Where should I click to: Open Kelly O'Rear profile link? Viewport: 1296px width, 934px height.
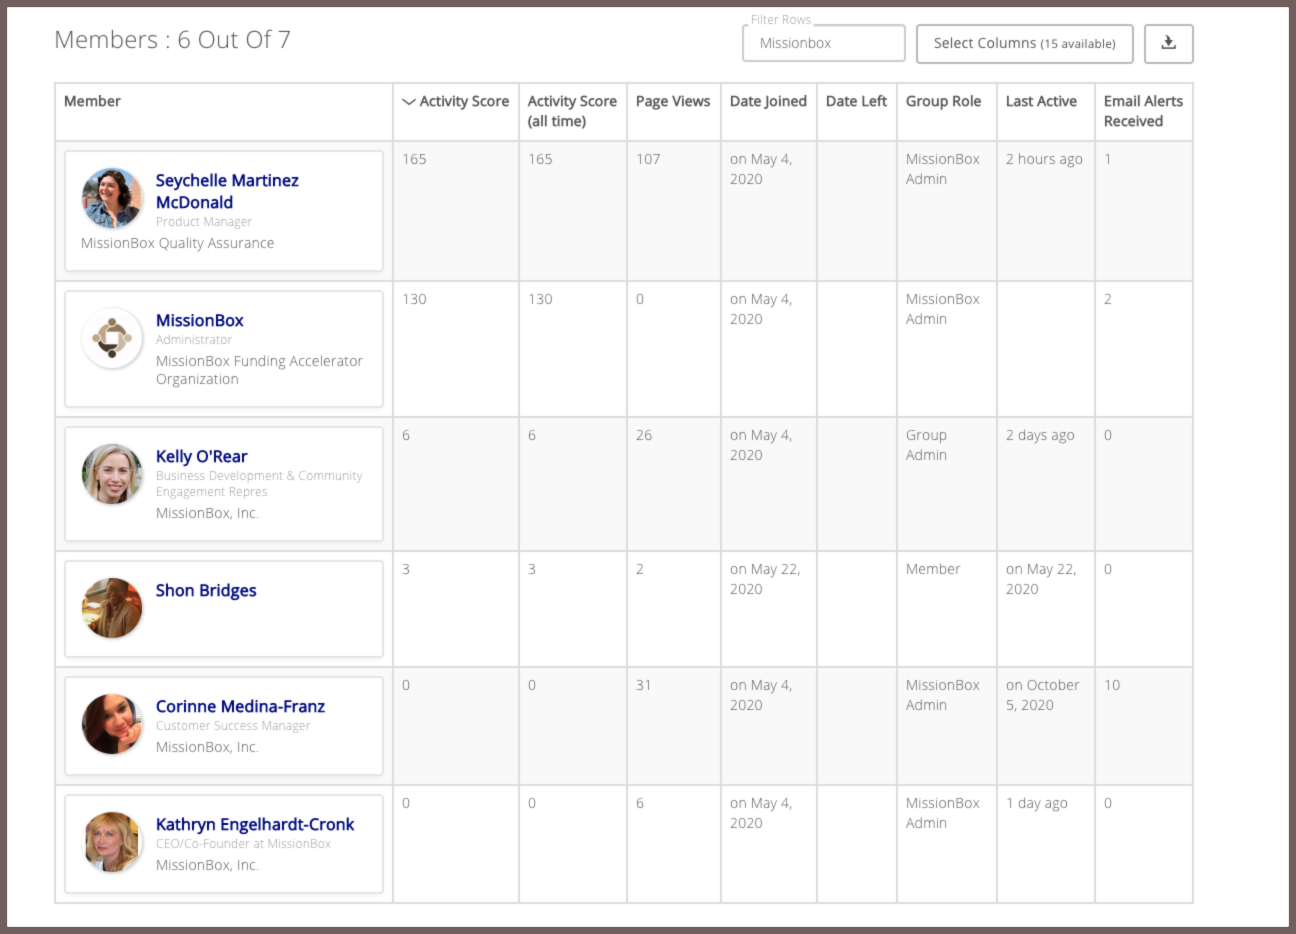pos(201,456)
